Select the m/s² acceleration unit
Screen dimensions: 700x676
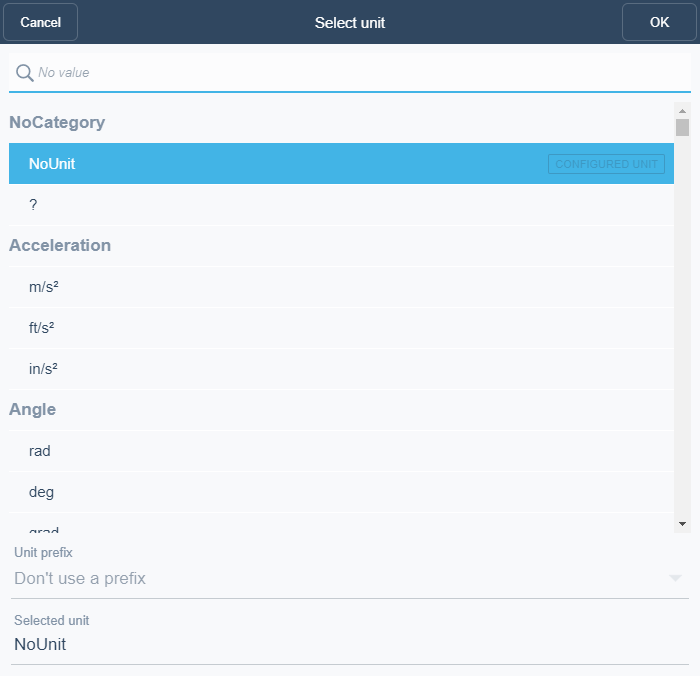(342, 287)
